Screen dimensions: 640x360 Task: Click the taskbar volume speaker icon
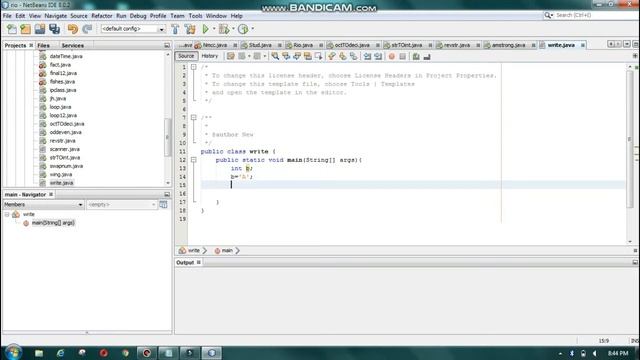[595, 353]
